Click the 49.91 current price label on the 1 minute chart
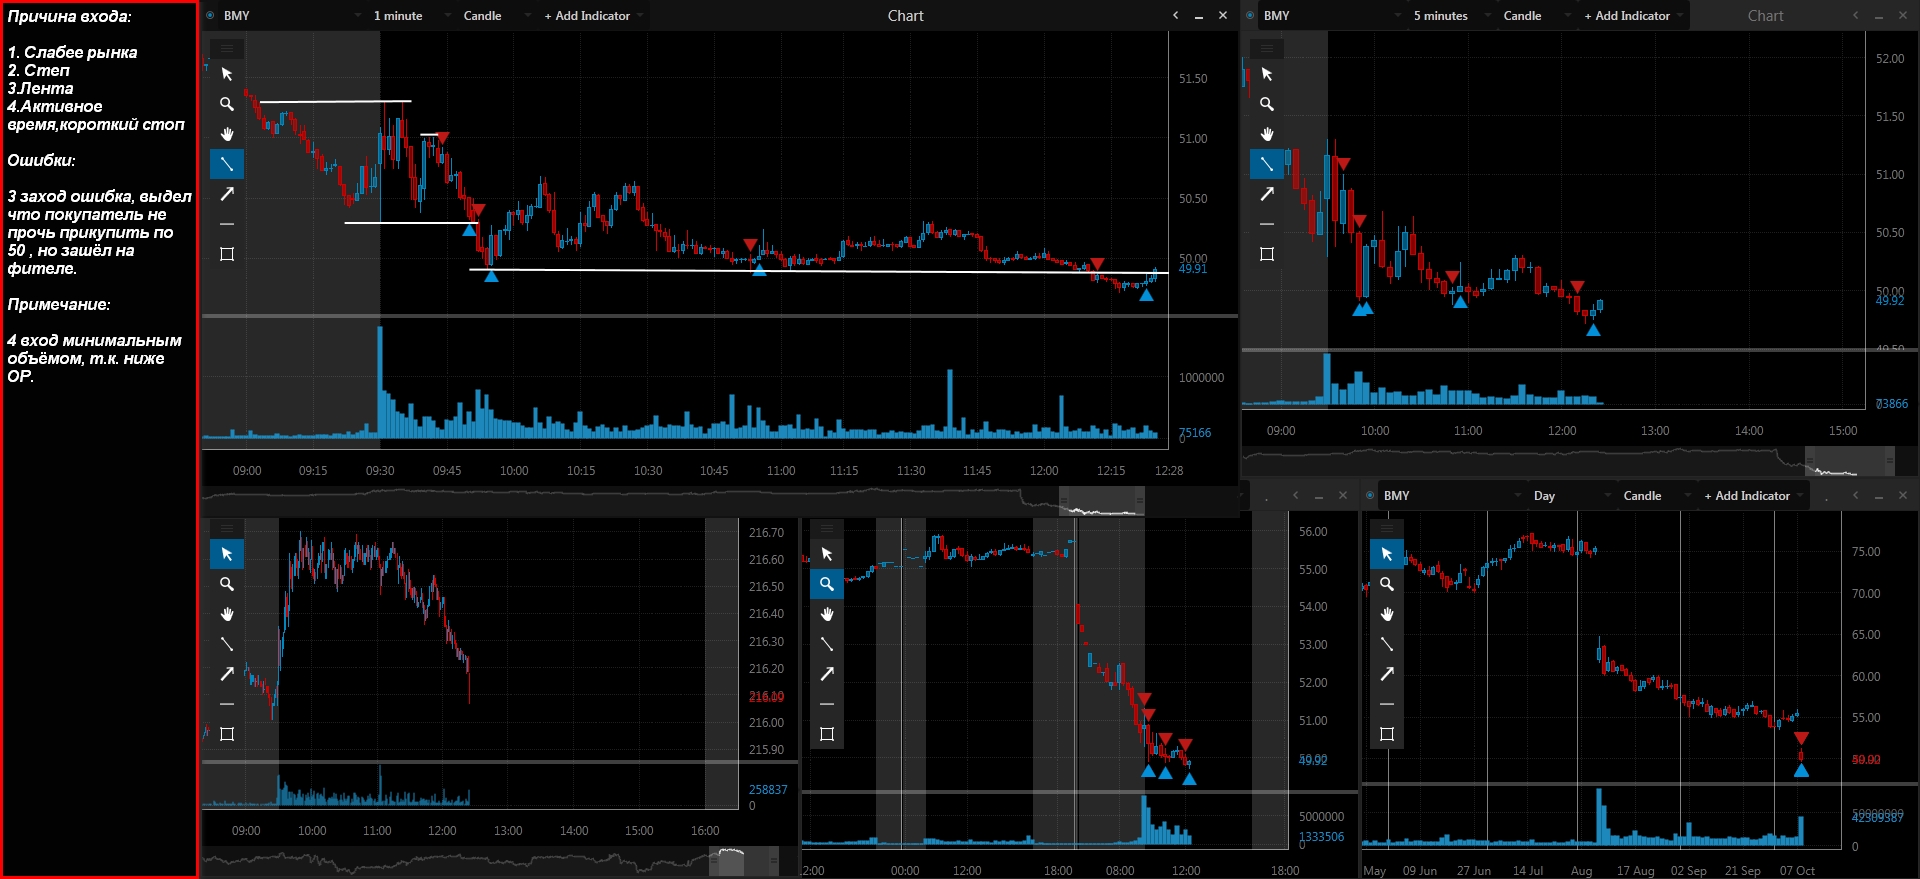The image size is (1920, 879). [x=1193, y=269]
